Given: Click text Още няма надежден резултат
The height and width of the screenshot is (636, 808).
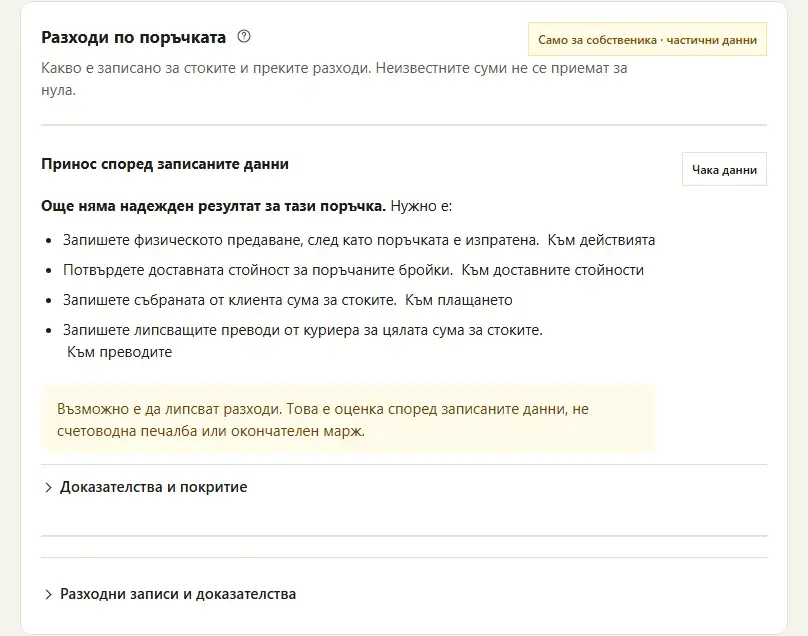Looking at the screenshot, I should point(213,206).
